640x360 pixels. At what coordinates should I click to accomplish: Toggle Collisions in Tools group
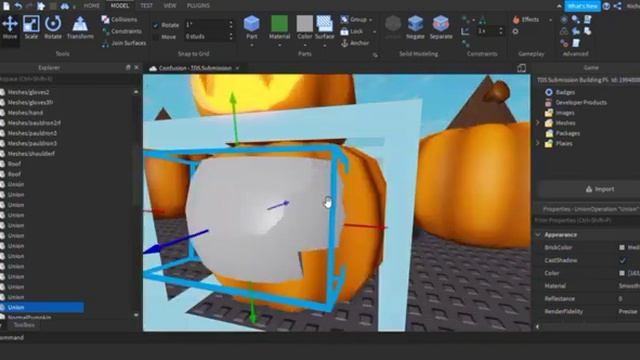click(x=120, y=19)
